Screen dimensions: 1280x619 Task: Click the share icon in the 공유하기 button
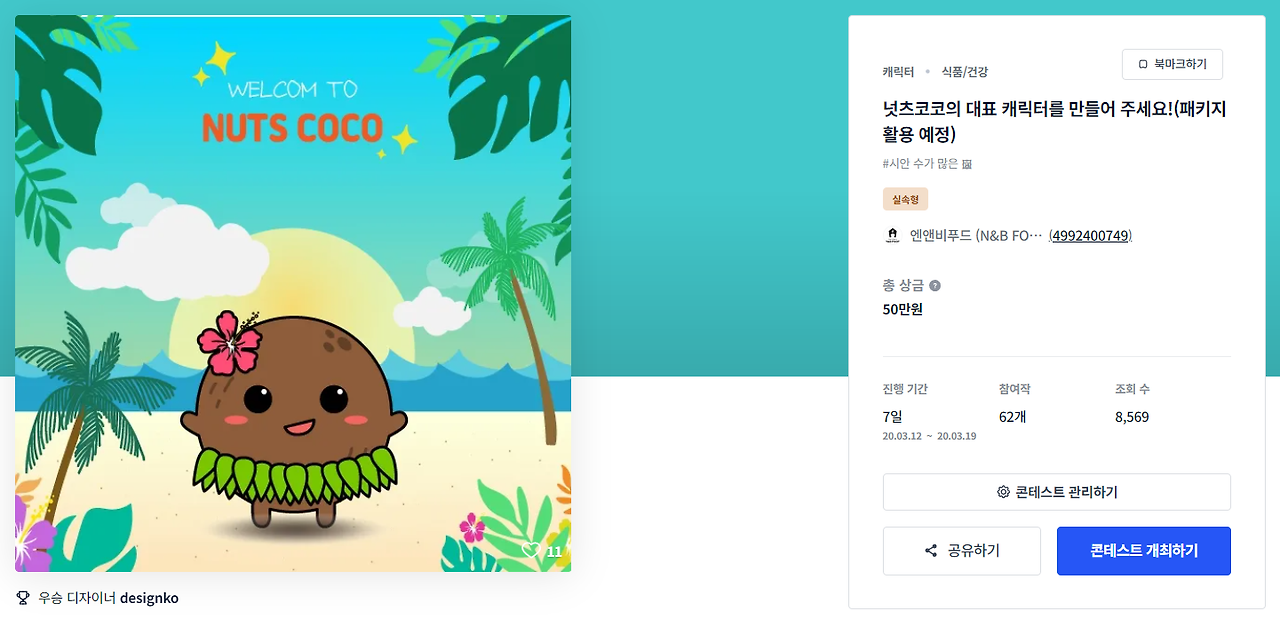pyautogui.click(x=931, y=551)
